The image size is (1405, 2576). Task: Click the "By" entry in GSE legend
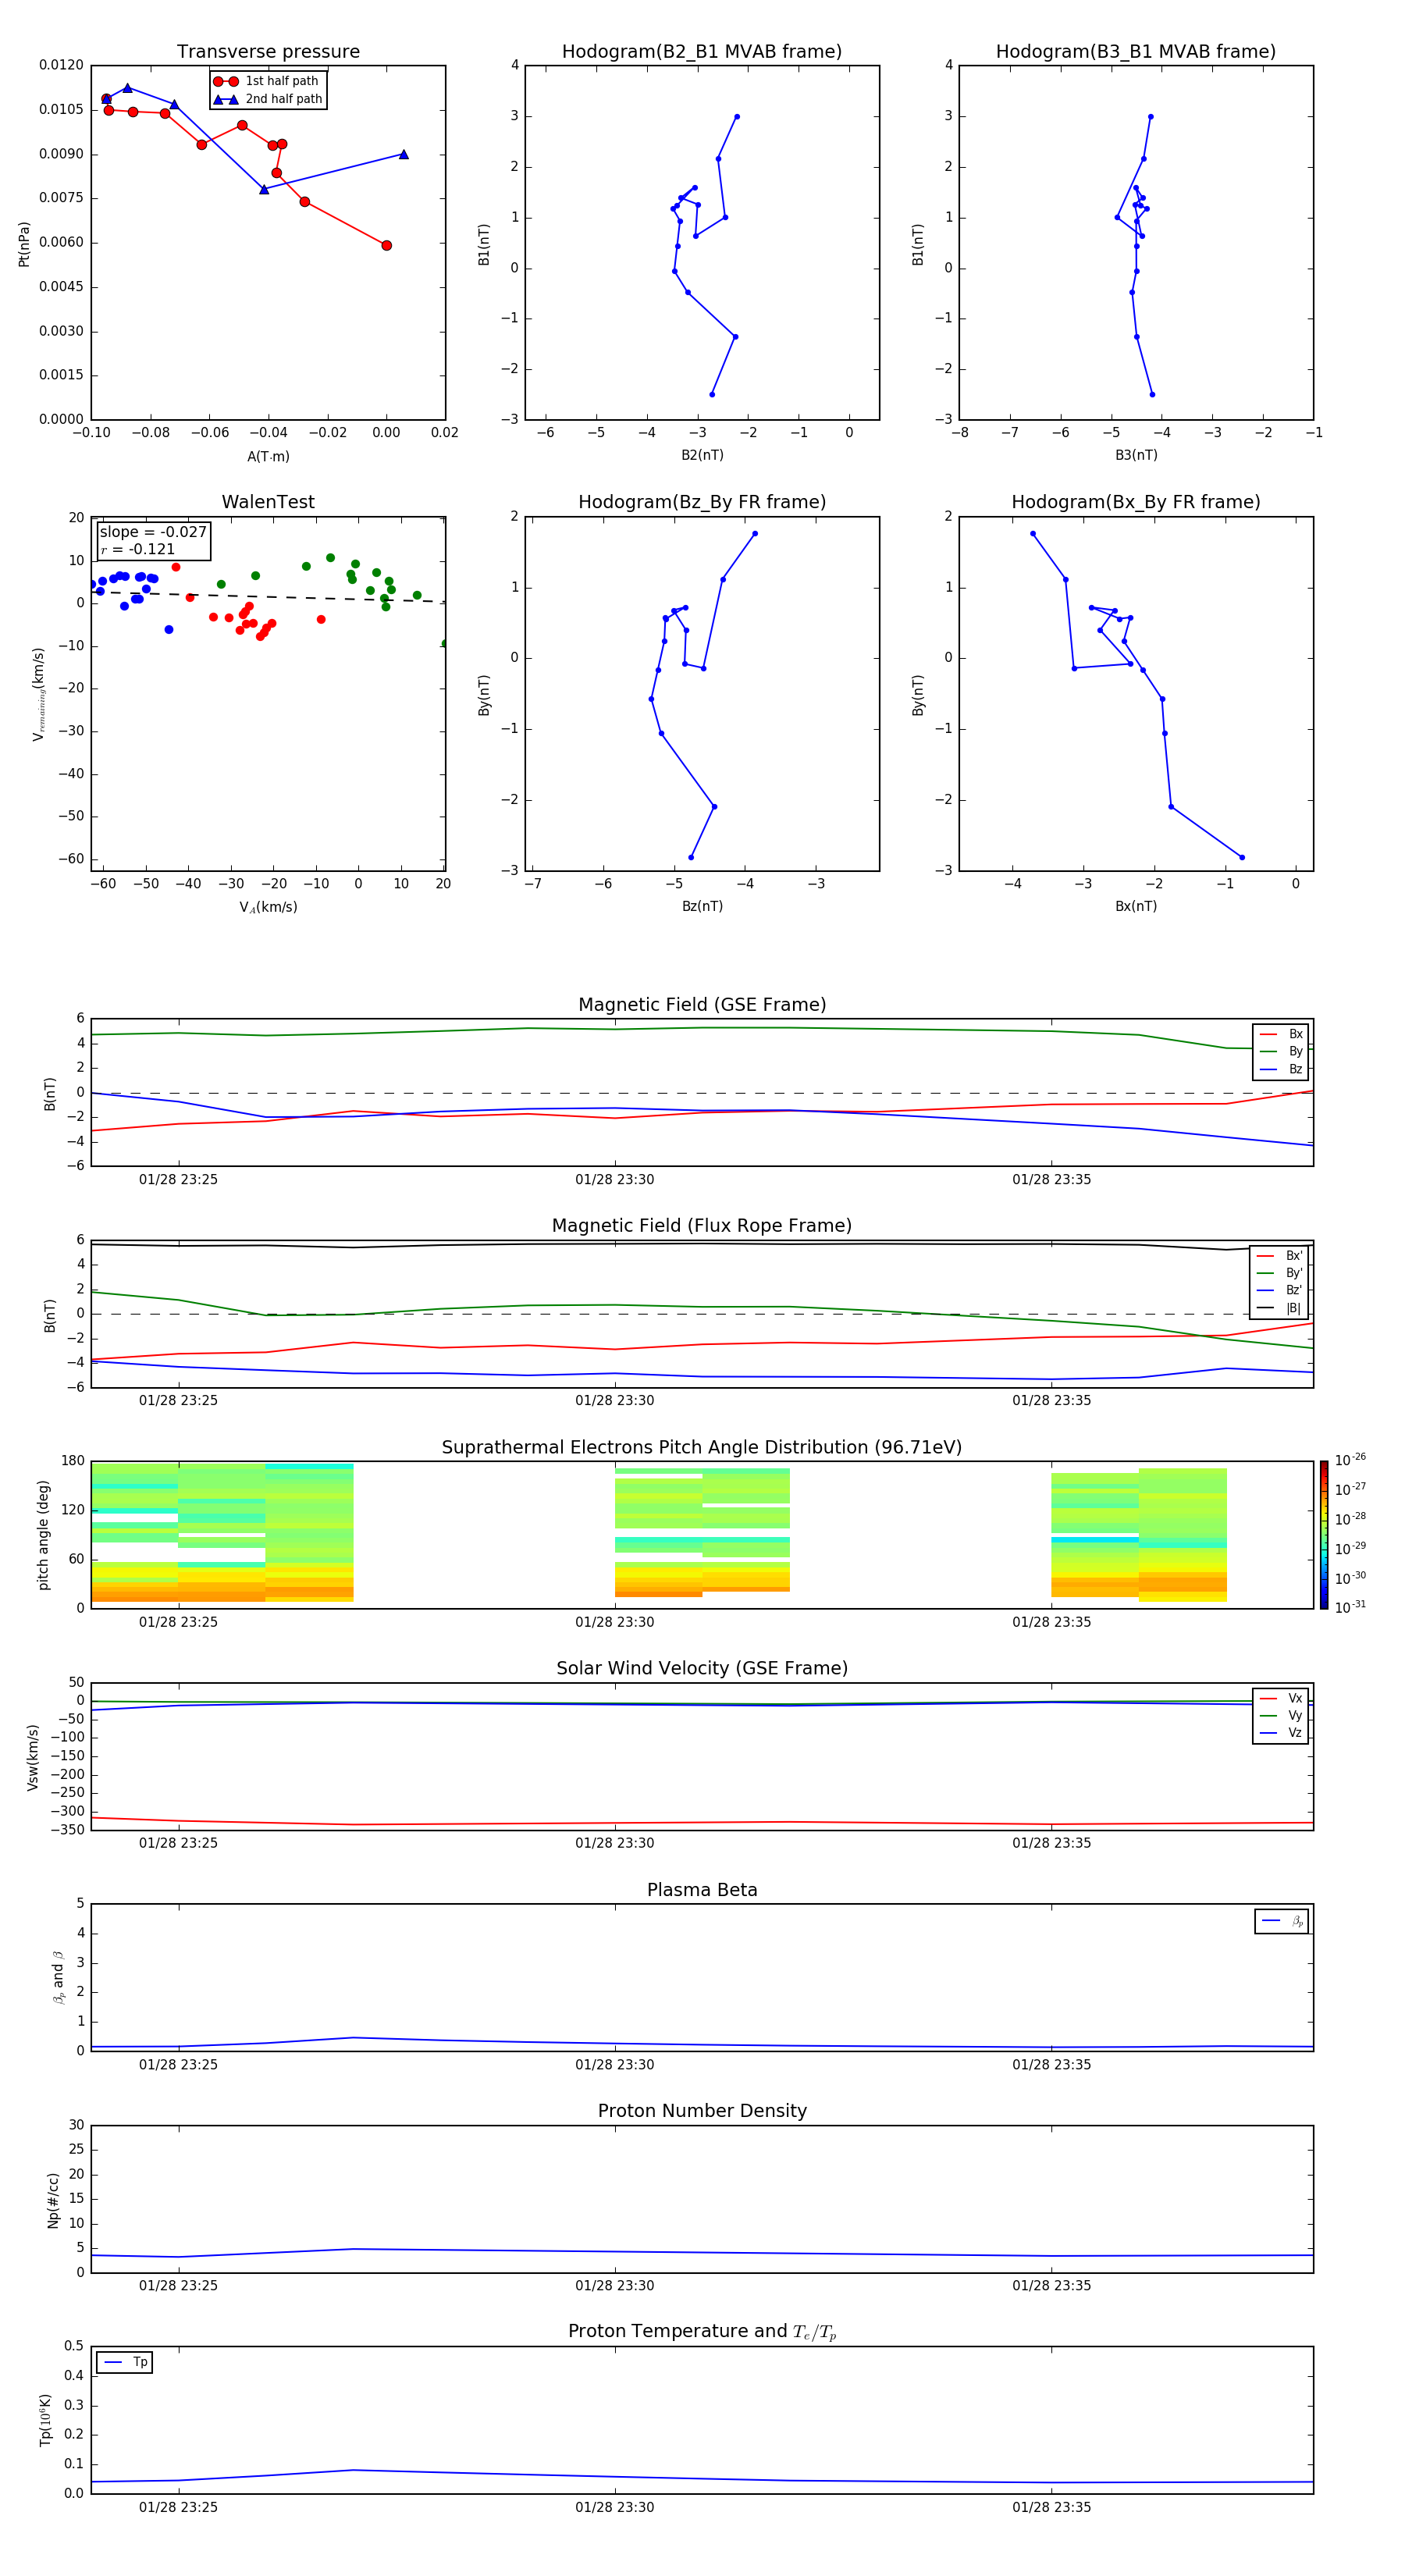pyautogui.click(x=1281, y=1052)
